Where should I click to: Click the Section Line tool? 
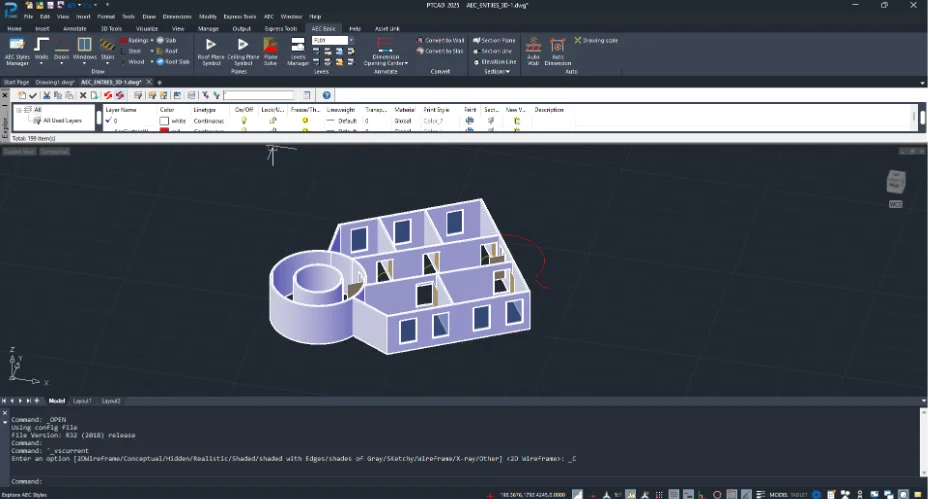click(x=493, y=51)
